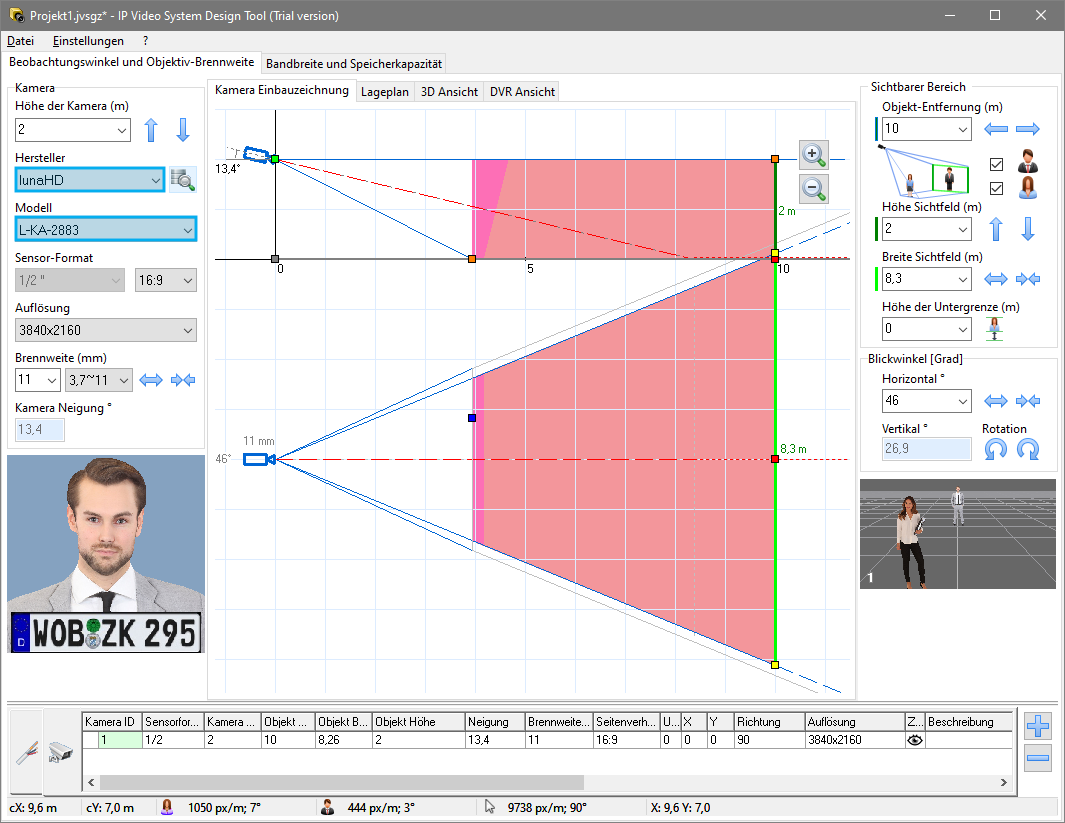Toggle camera visibility with the eye in the table
The image size is (1065, 823).
pyautogui.click(x=914, y=740)
